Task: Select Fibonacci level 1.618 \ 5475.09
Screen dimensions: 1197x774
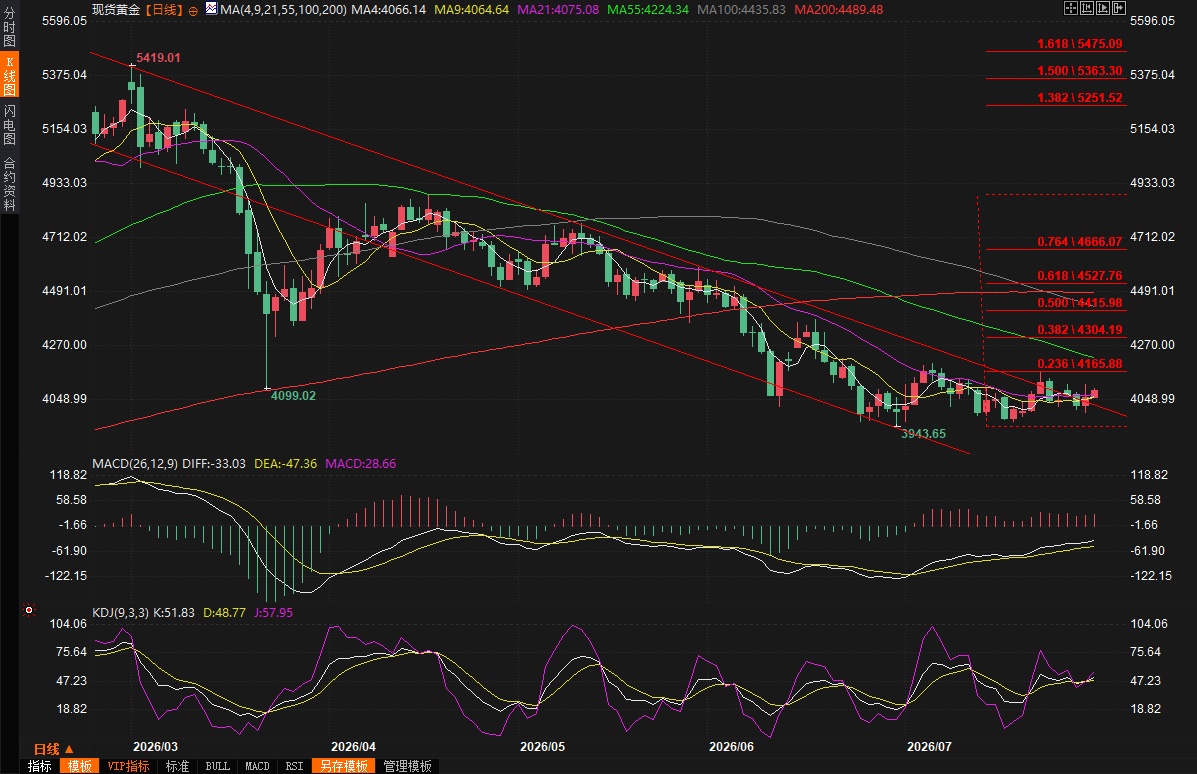Action: [x=1079, y=44]
